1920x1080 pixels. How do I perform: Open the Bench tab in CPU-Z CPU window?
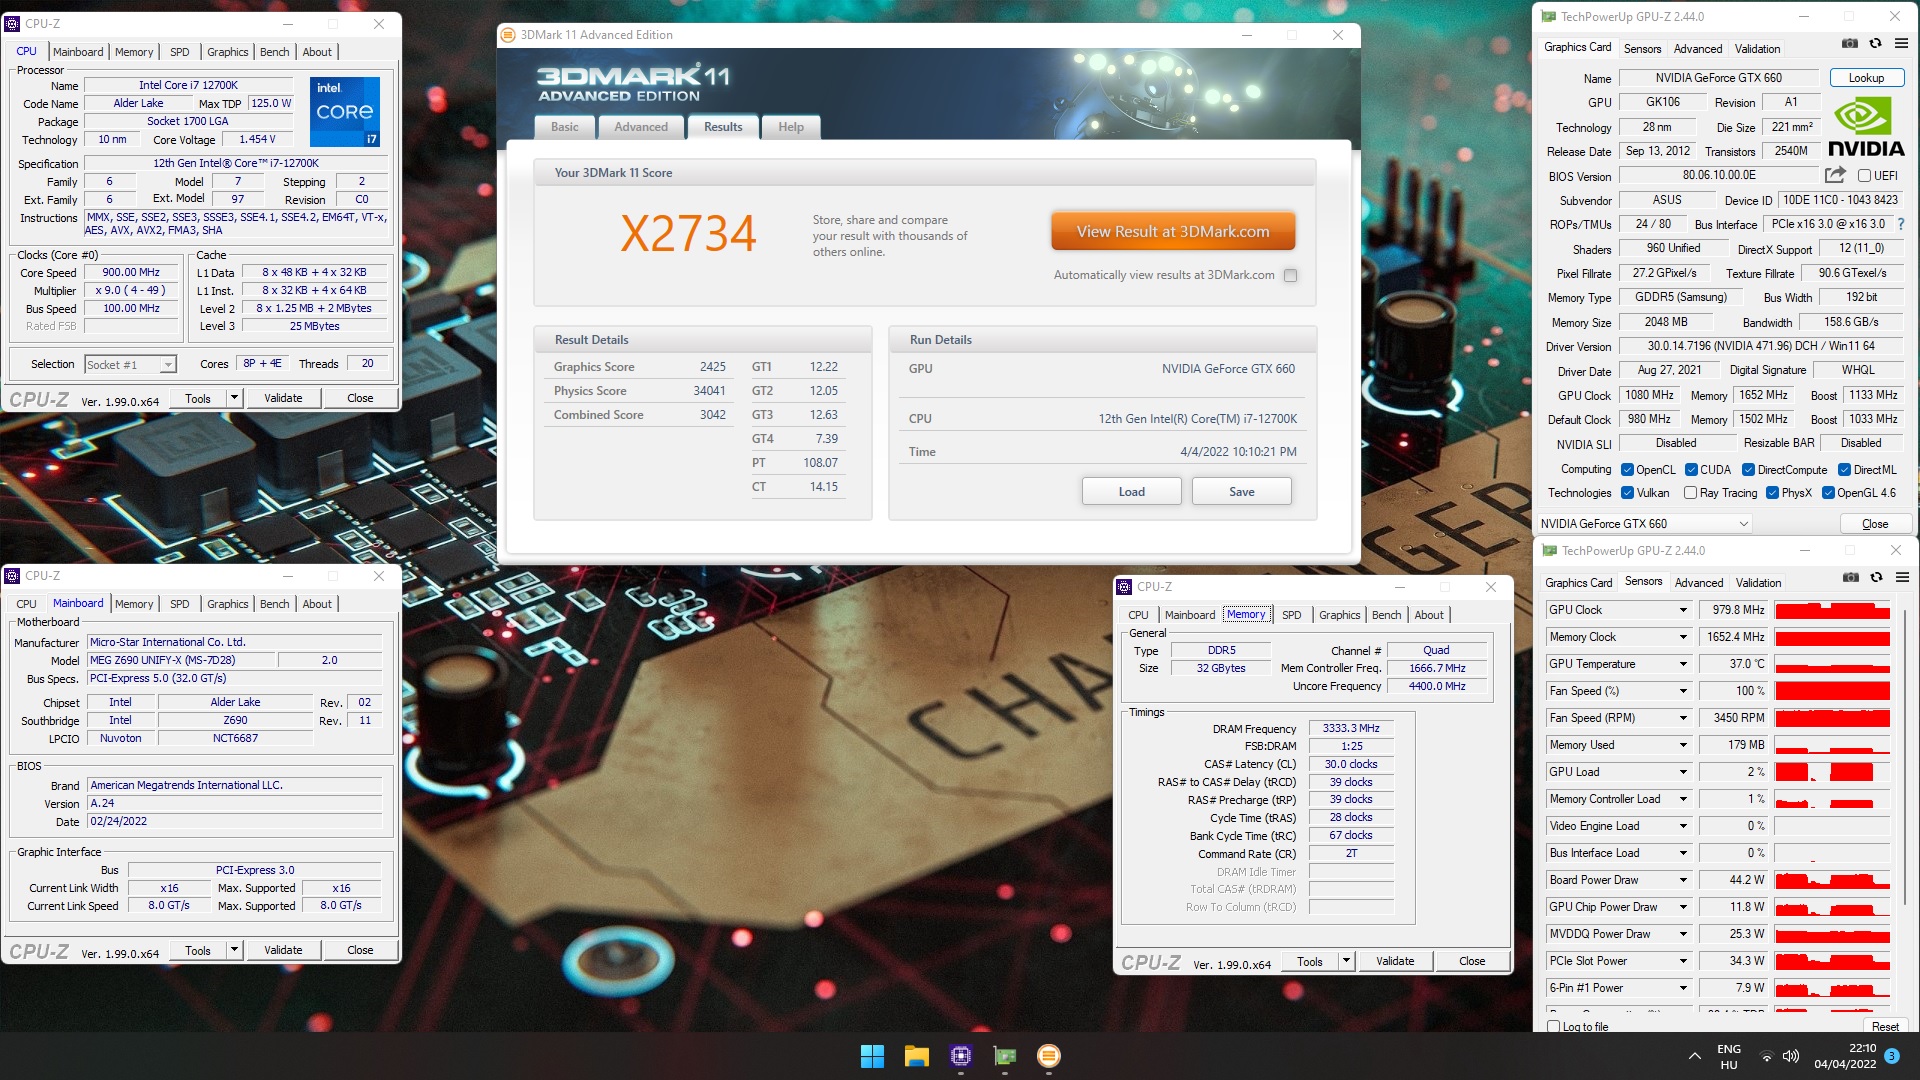[275, 52]
